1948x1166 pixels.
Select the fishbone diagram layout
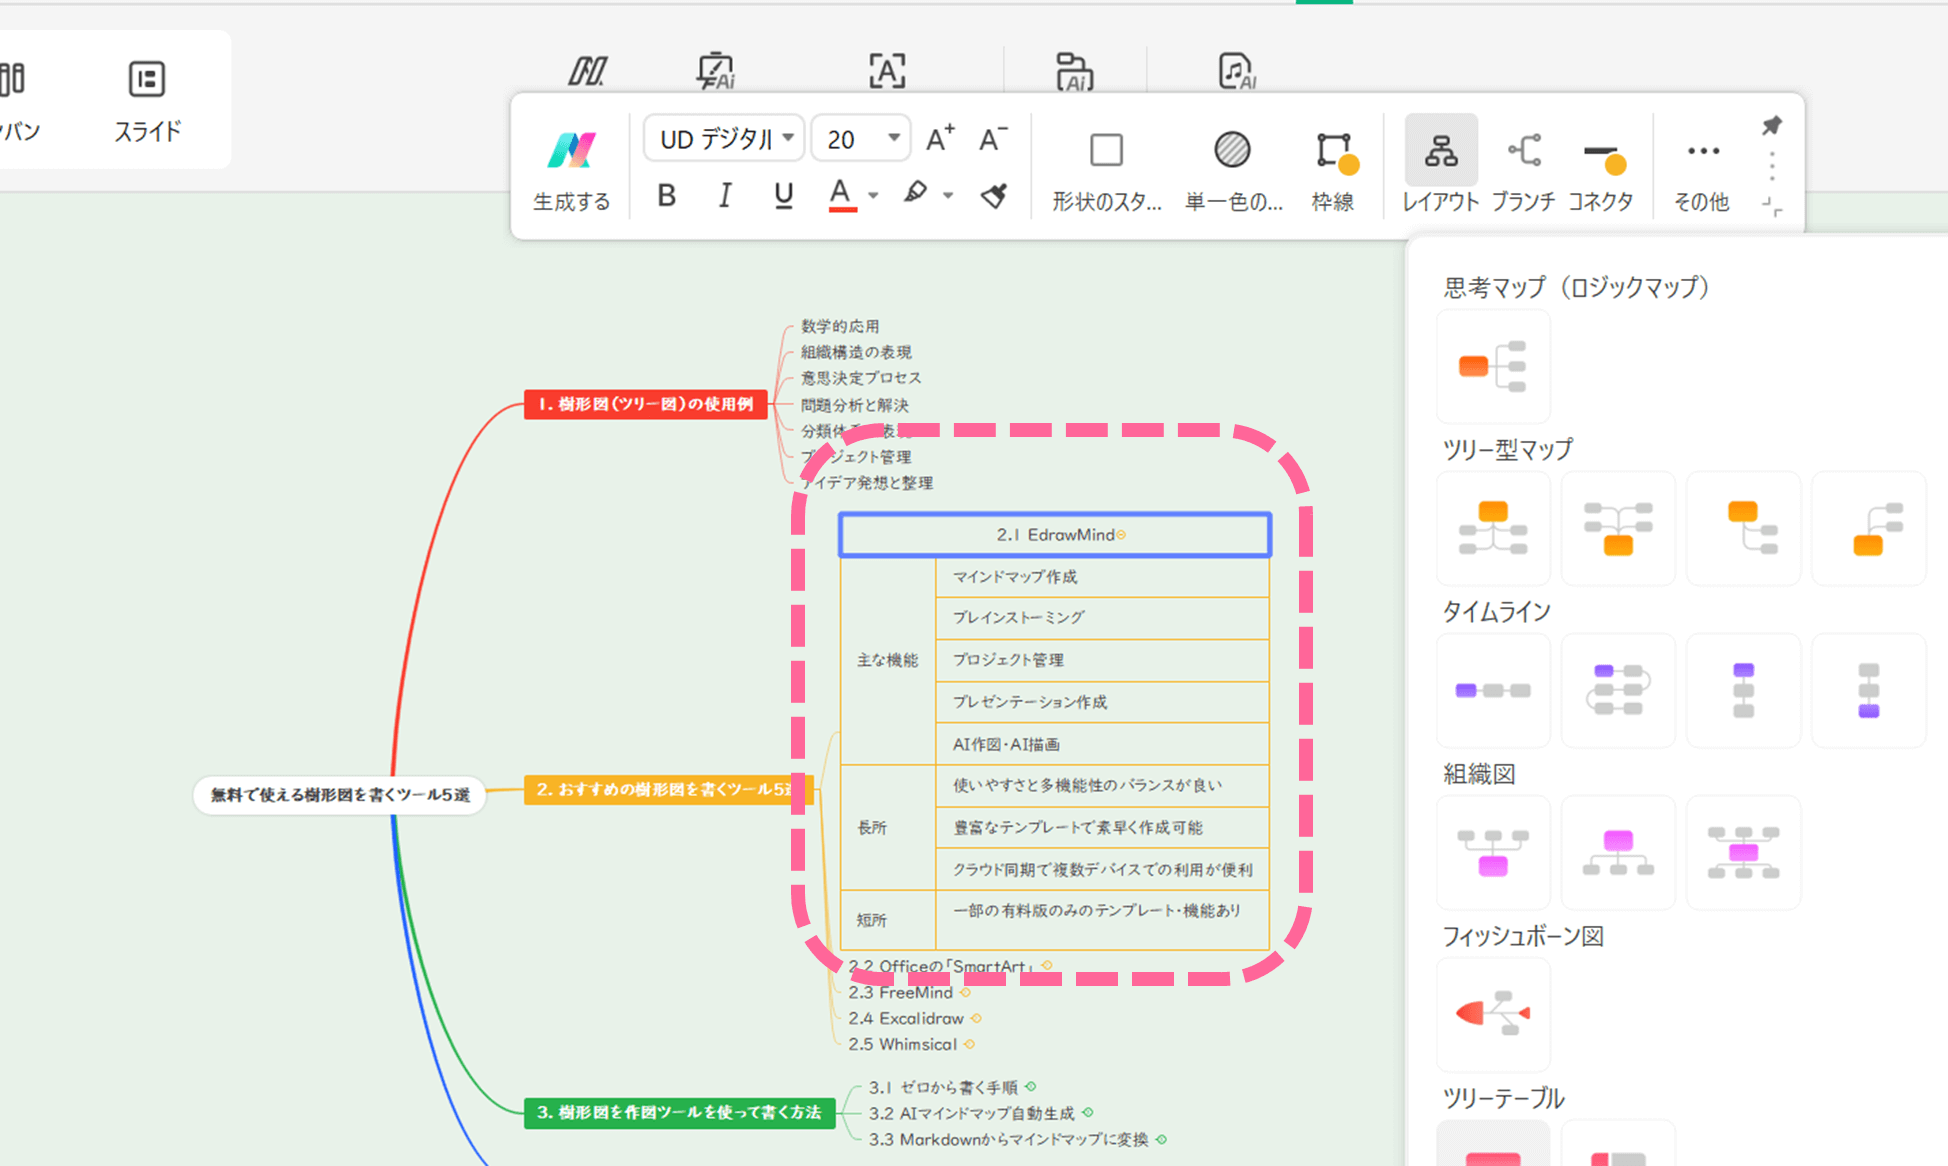point(1493,1014)
